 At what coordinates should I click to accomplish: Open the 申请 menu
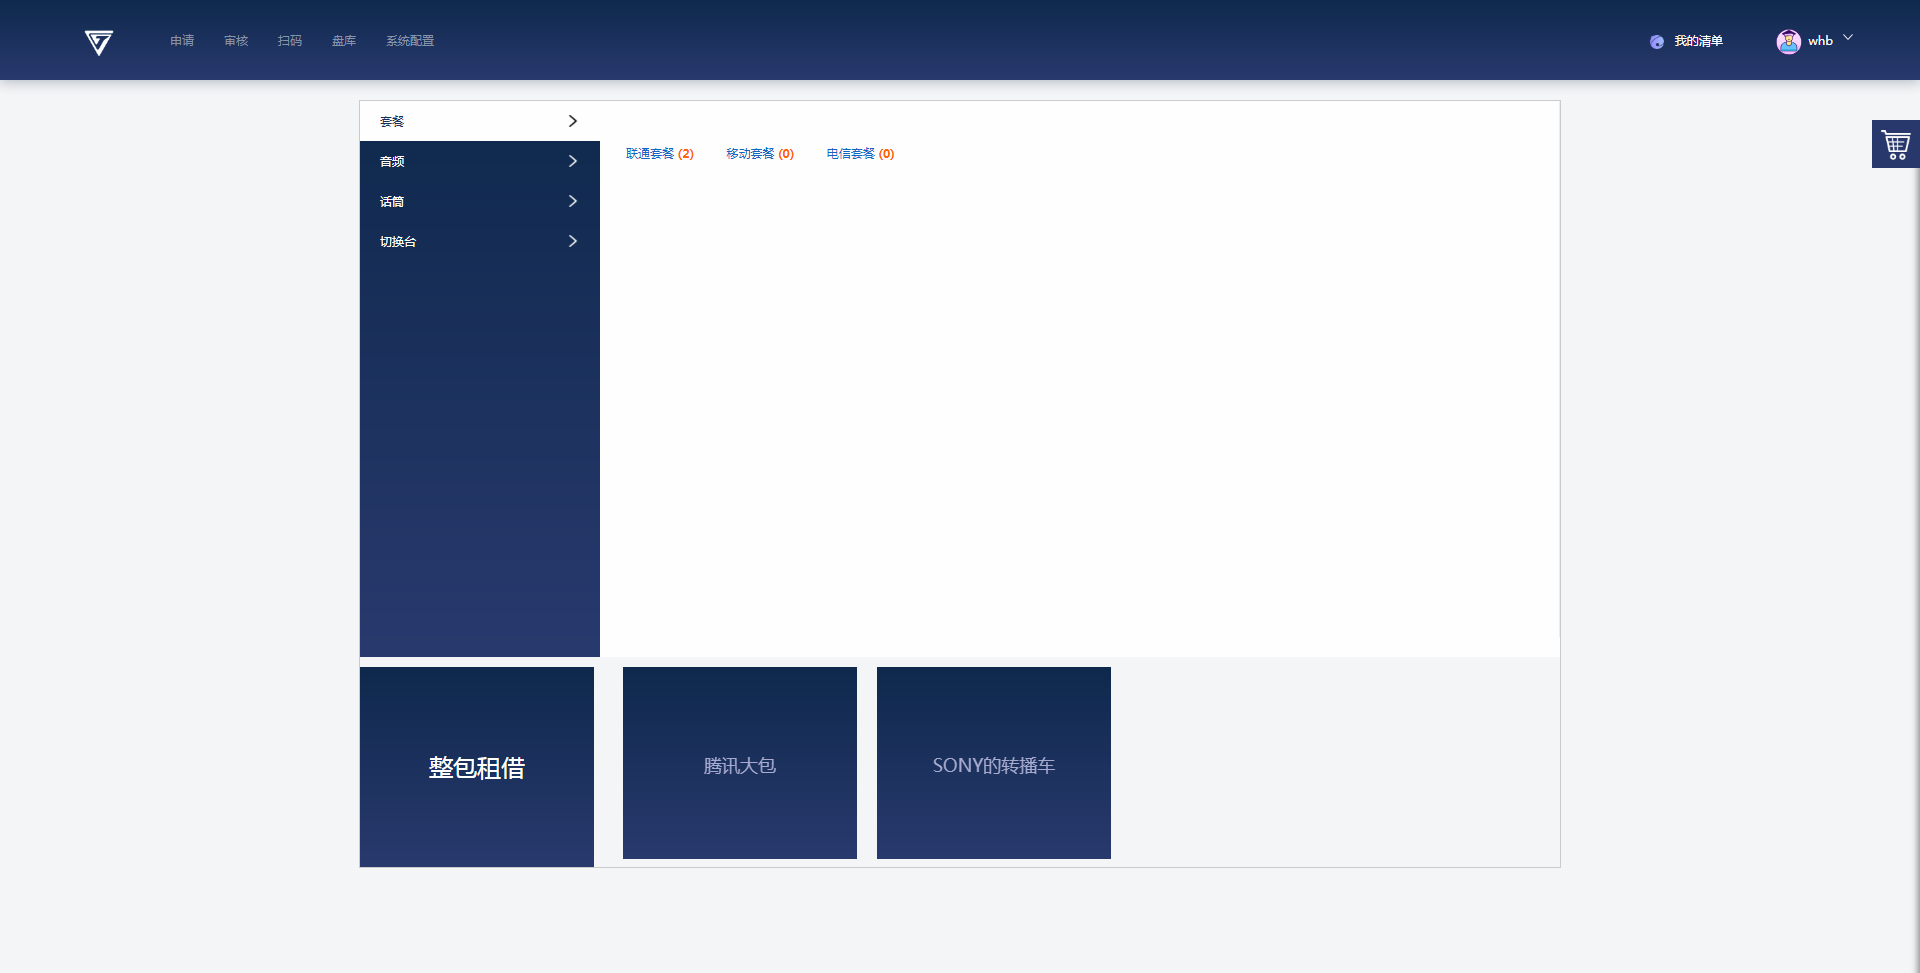pos(182,41)
